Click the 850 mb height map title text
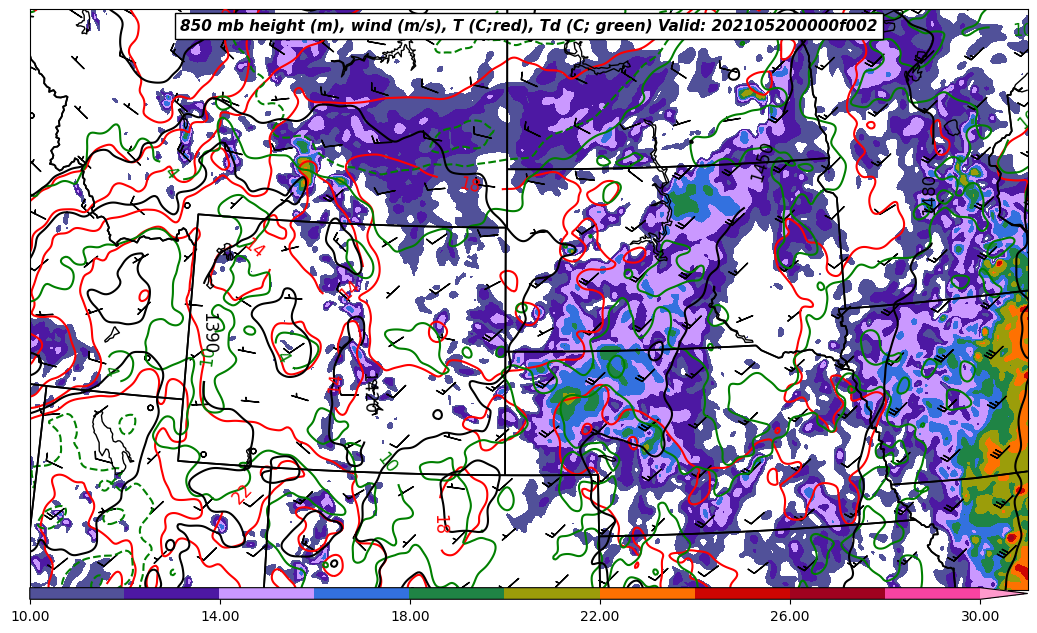The width and height of the screenshot is (1037, 633). pyautogui.click(x=528, y=26)
